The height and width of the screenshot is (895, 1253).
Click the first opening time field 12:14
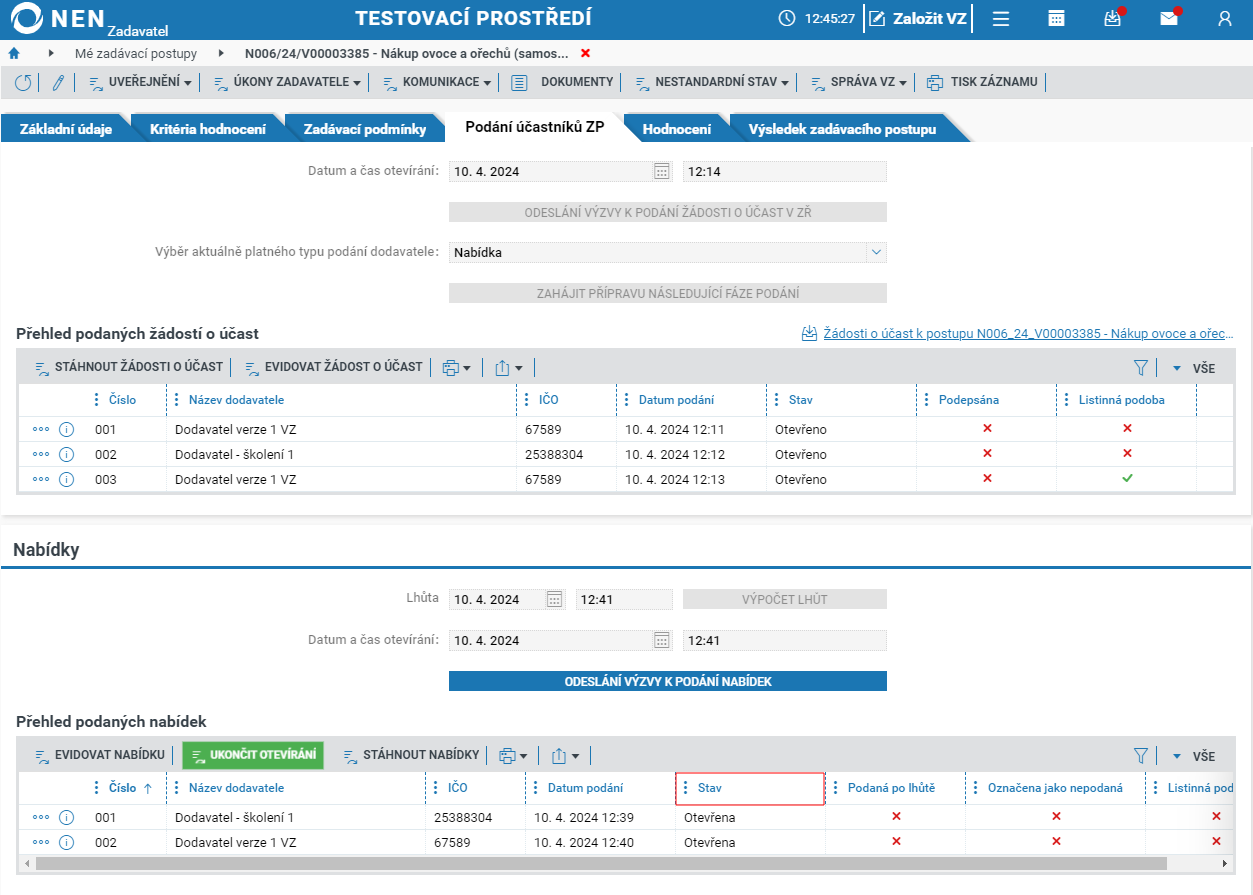coord(785,171)
